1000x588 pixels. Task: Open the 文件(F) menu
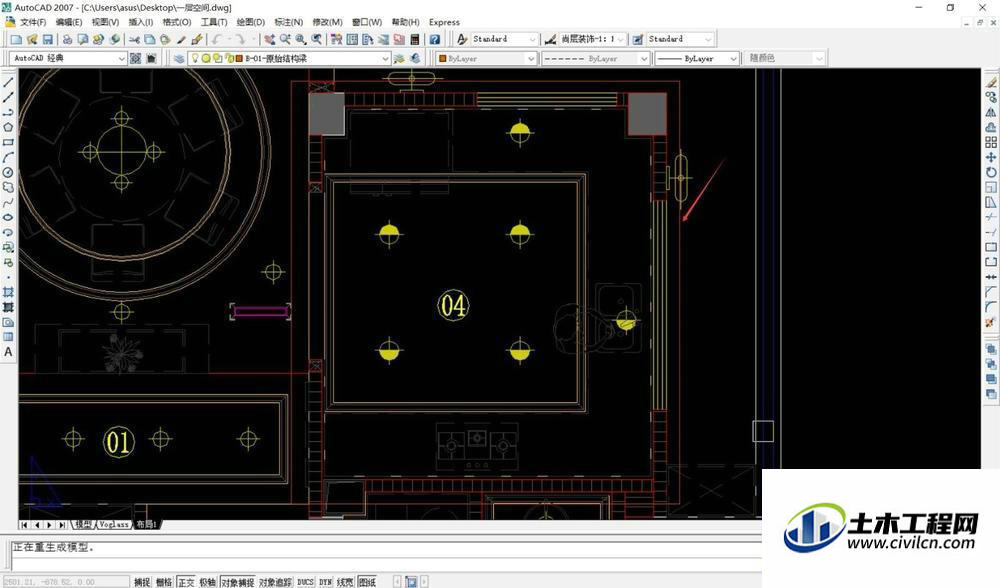(x=33, y=22)
